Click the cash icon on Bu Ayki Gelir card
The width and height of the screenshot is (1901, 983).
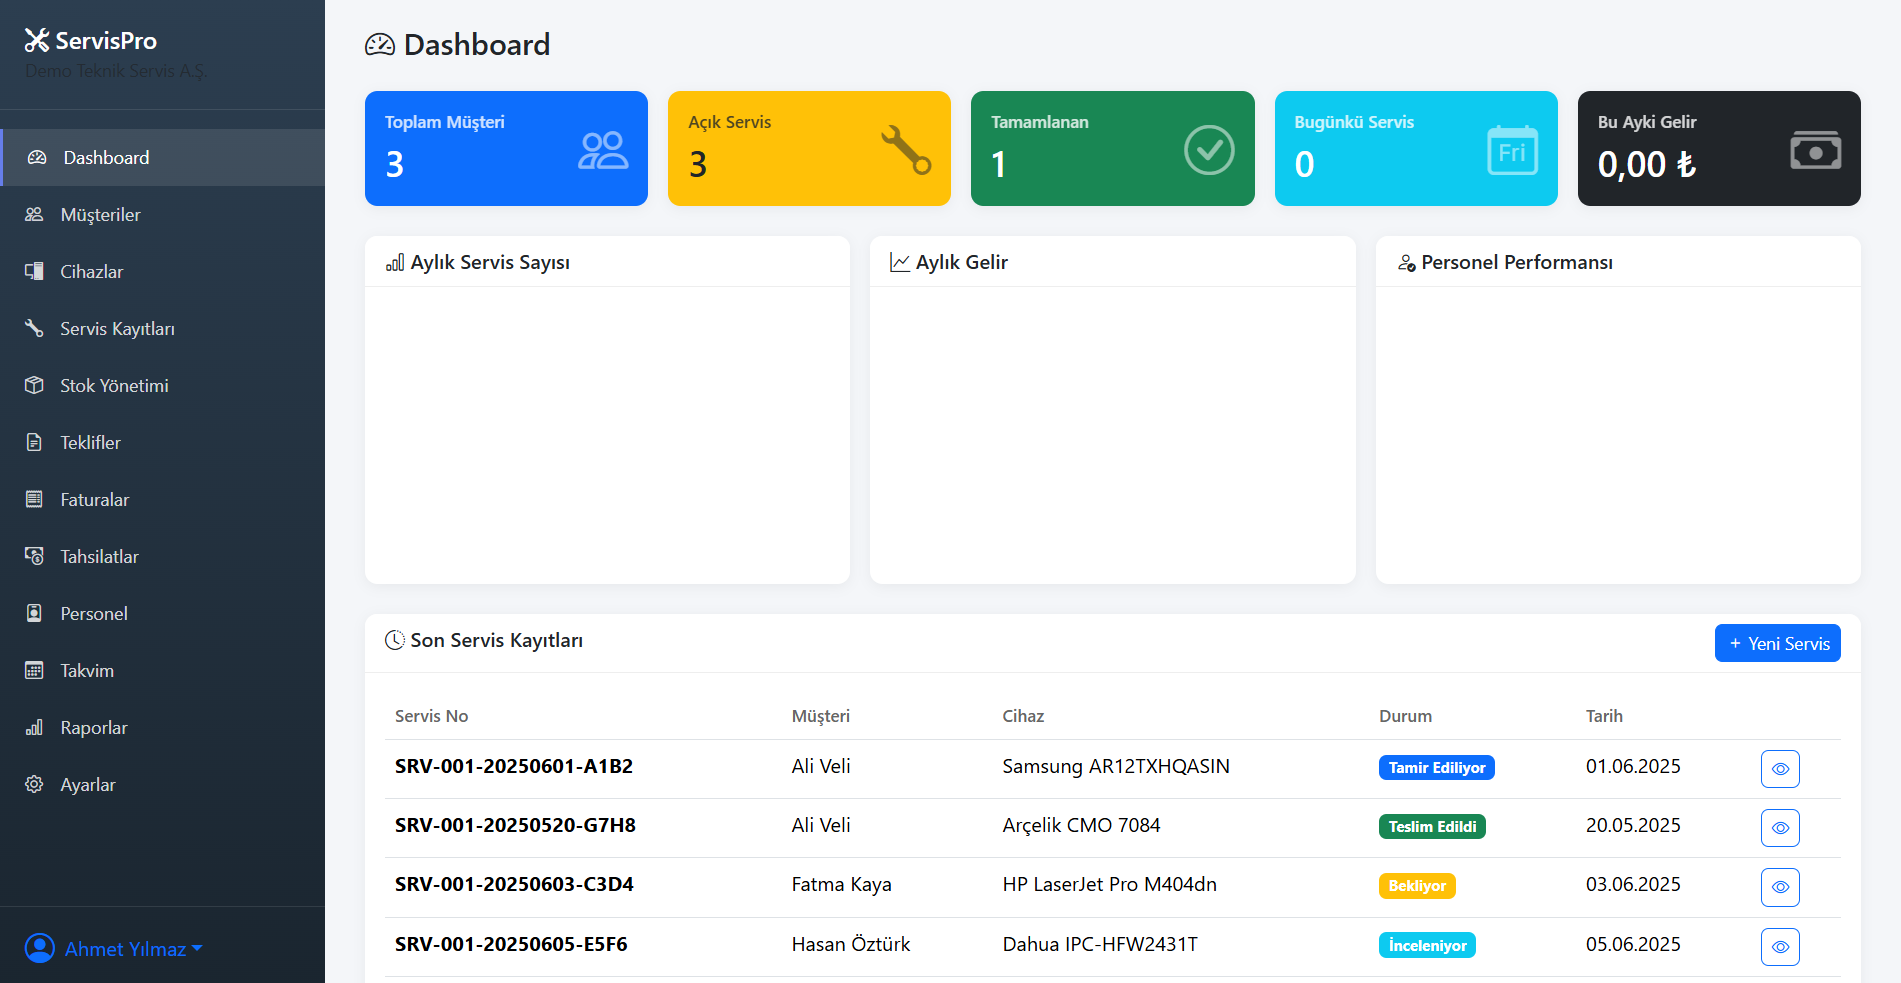1815,150
